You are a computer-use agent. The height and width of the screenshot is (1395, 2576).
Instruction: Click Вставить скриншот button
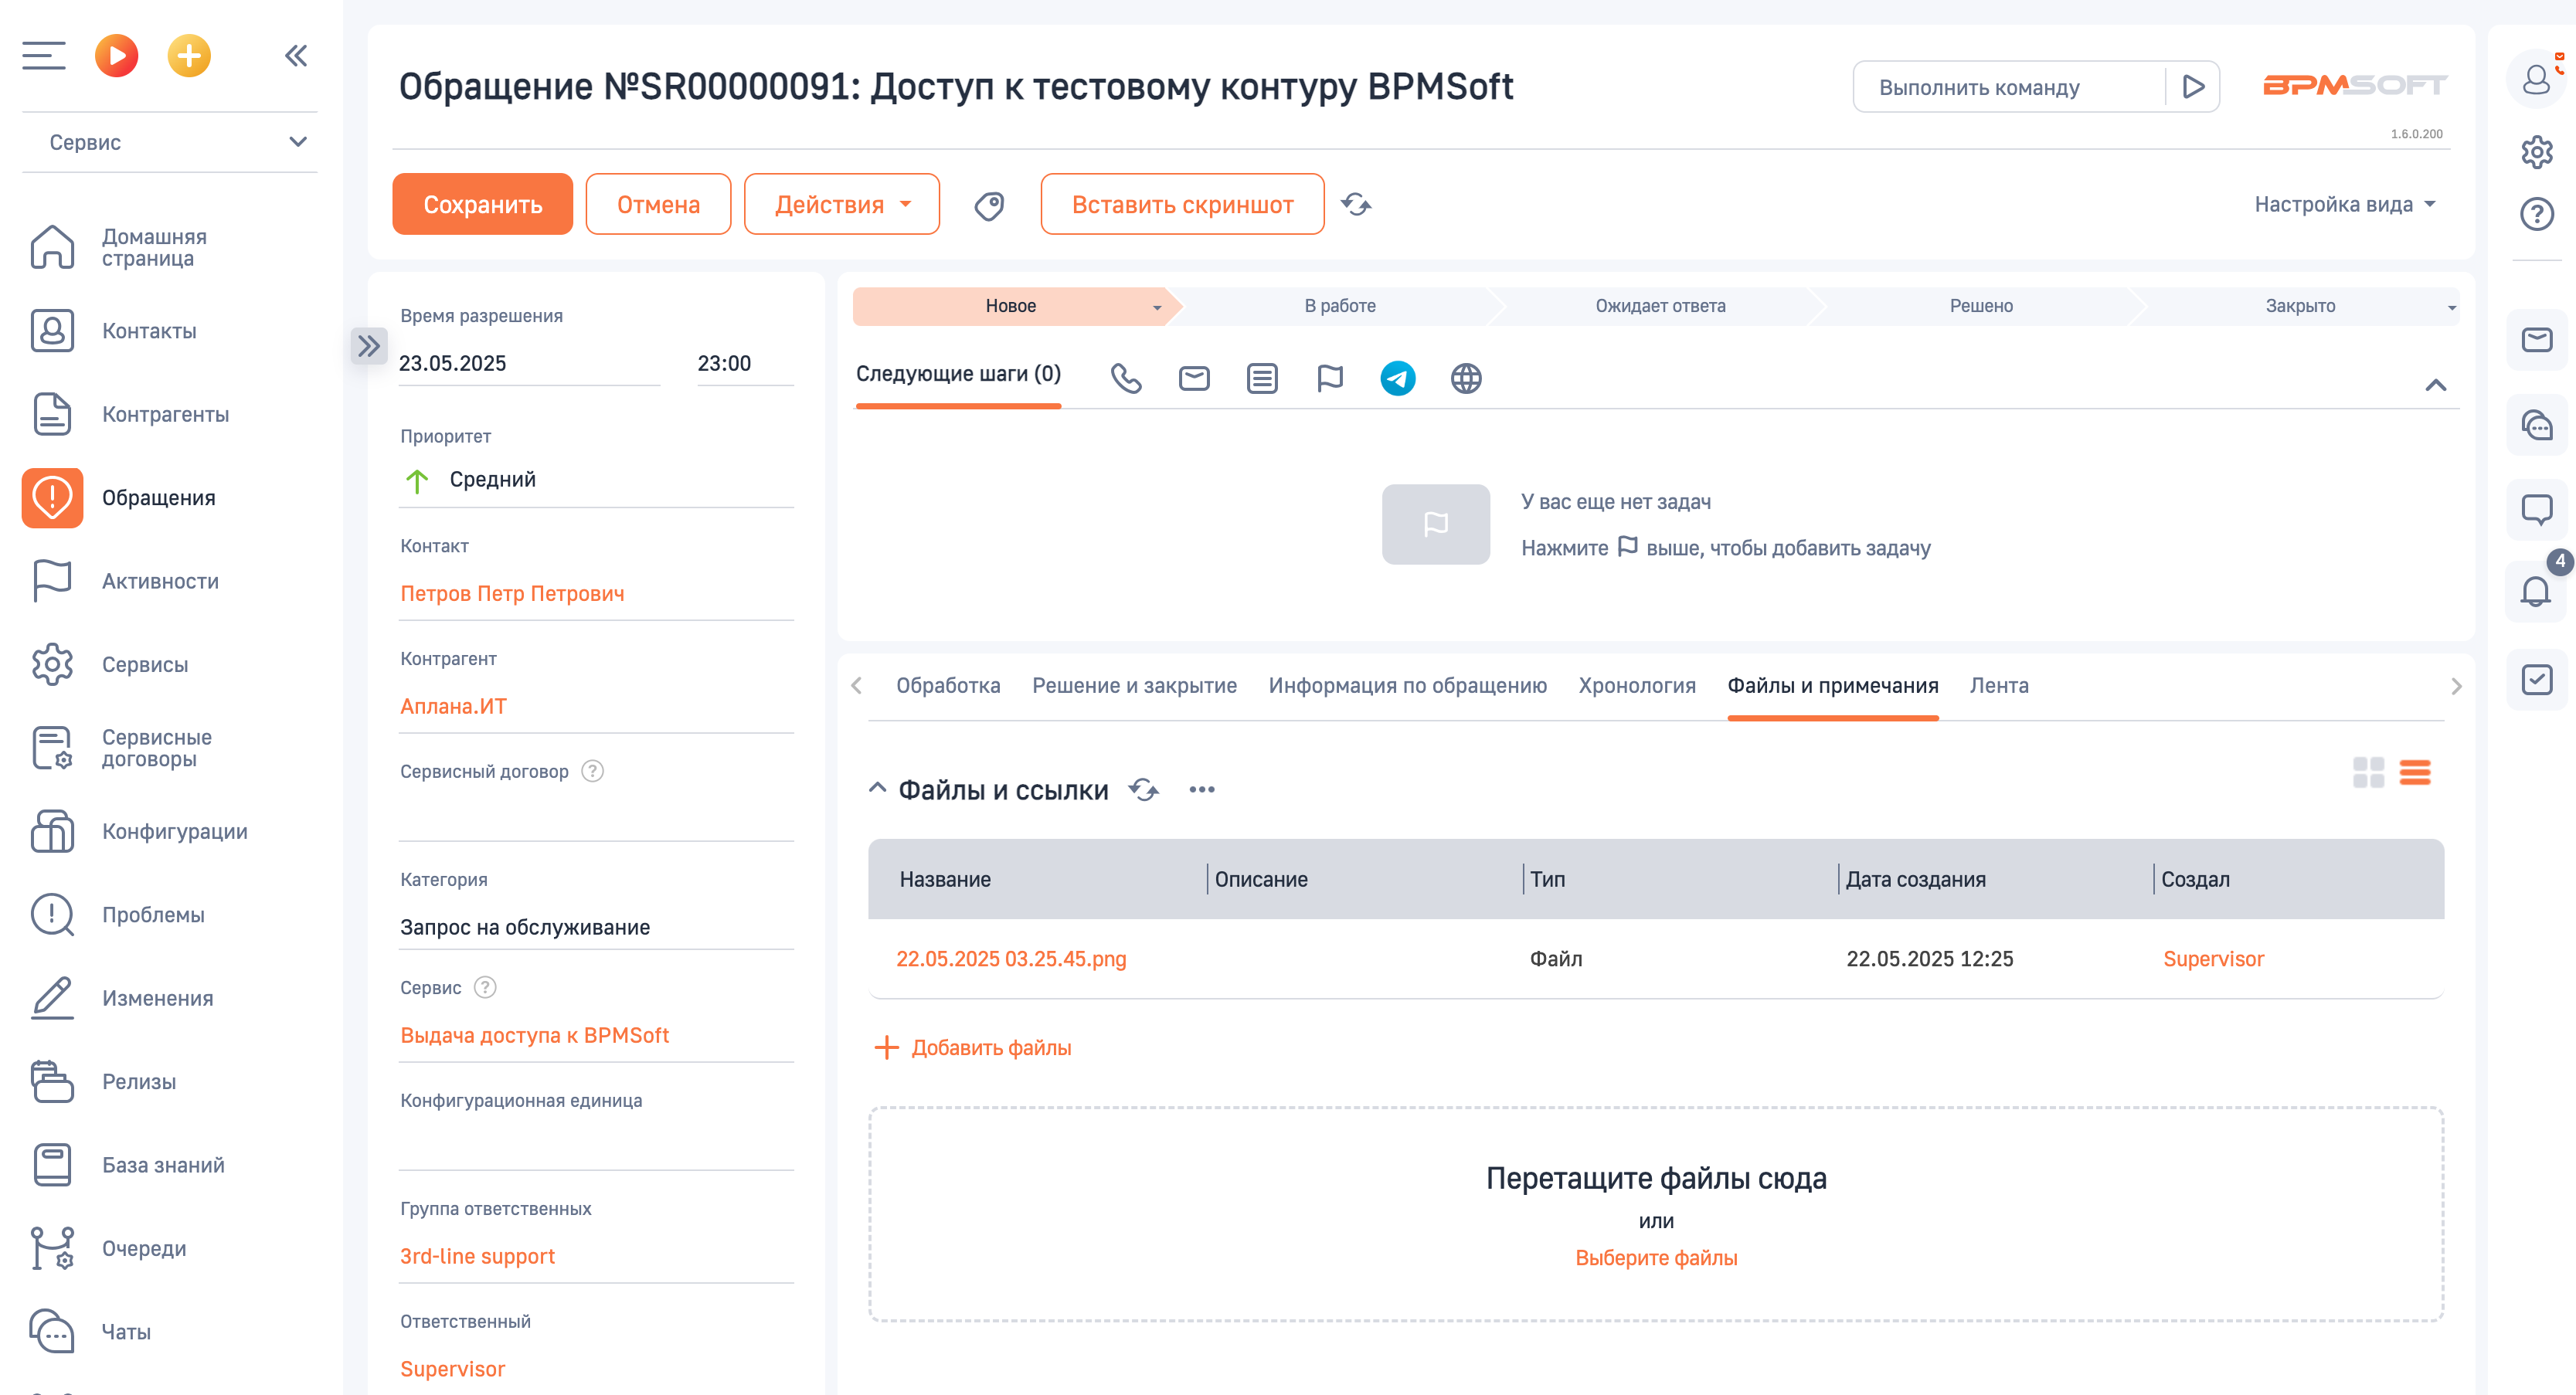(x=1182, y=204)
